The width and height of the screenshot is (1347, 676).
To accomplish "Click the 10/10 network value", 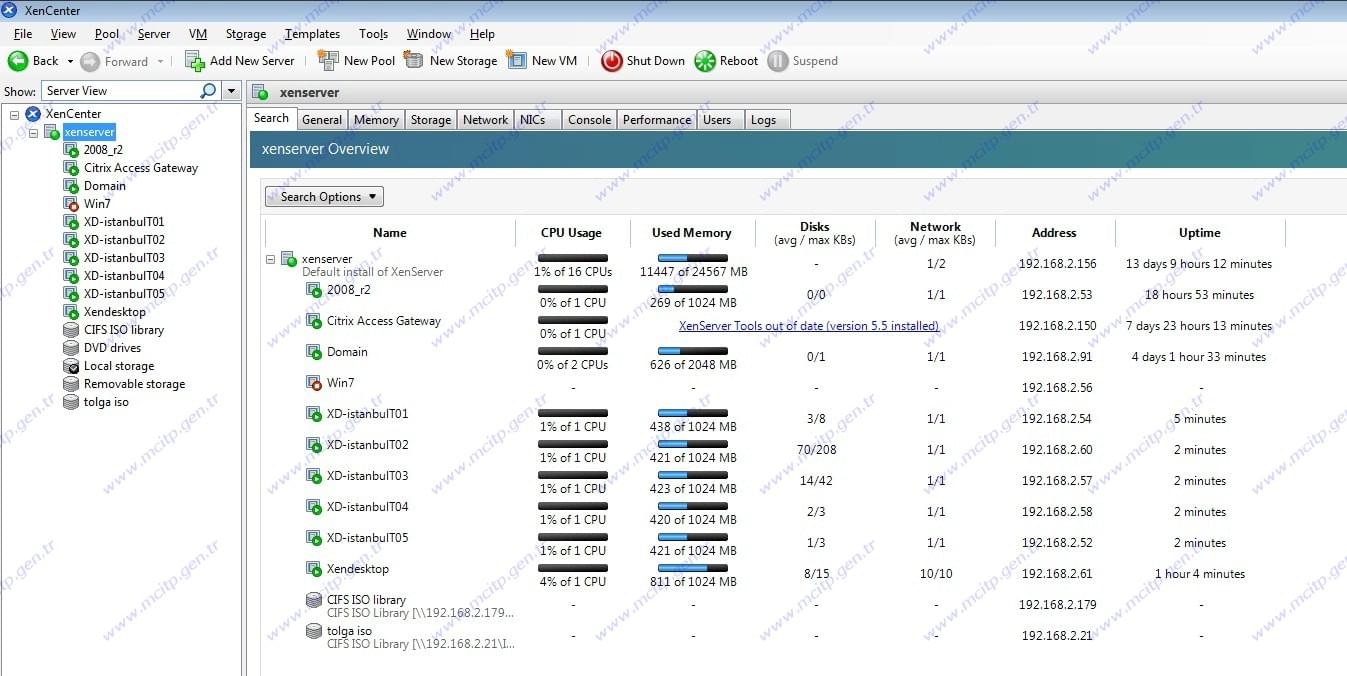I will pos(936,574).
